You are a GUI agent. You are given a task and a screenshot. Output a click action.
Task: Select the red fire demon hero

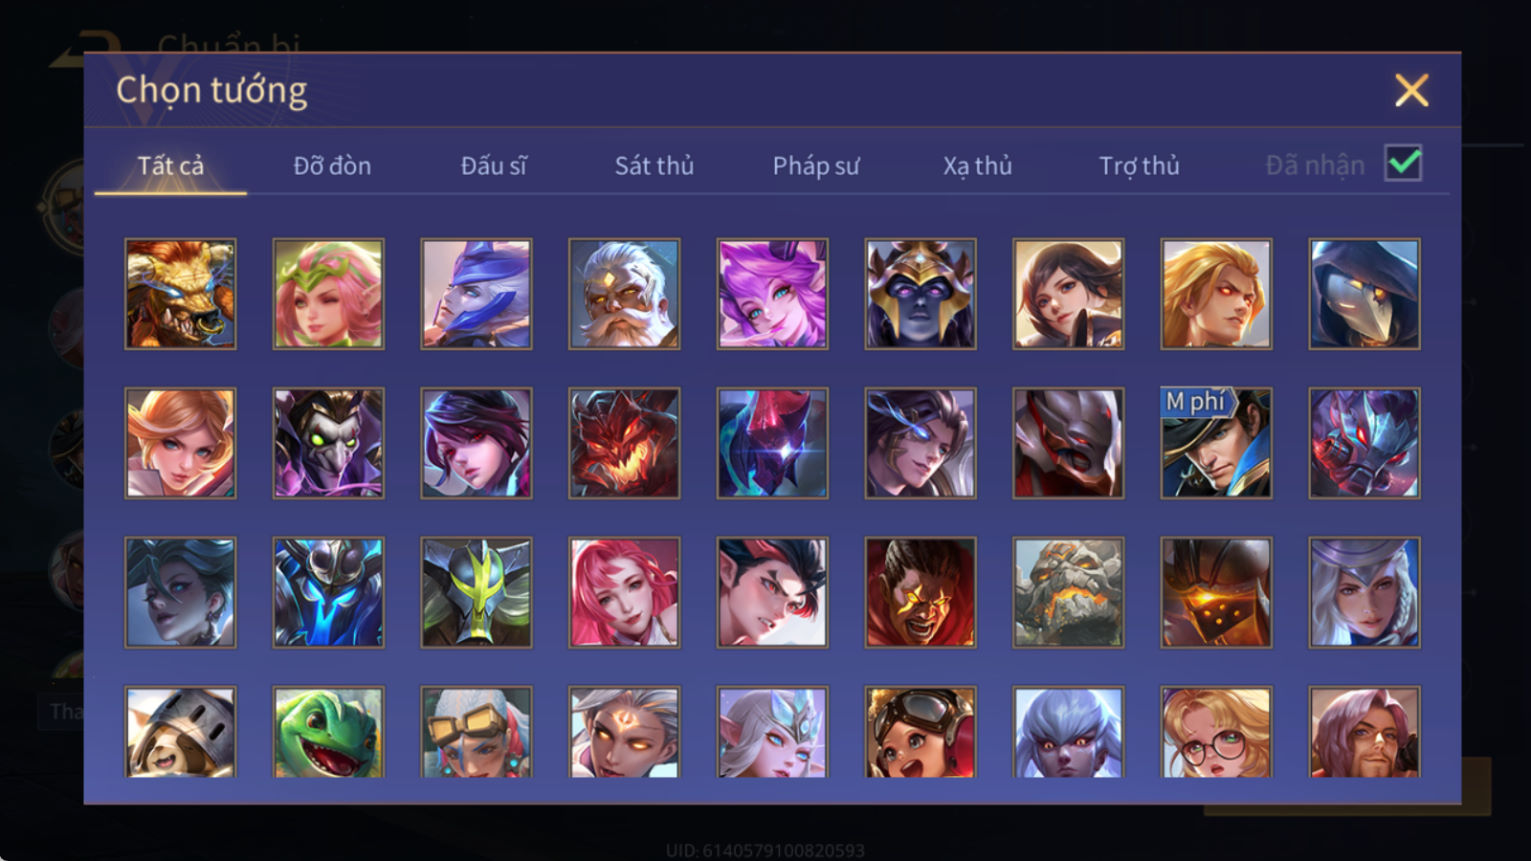point(624,443)
